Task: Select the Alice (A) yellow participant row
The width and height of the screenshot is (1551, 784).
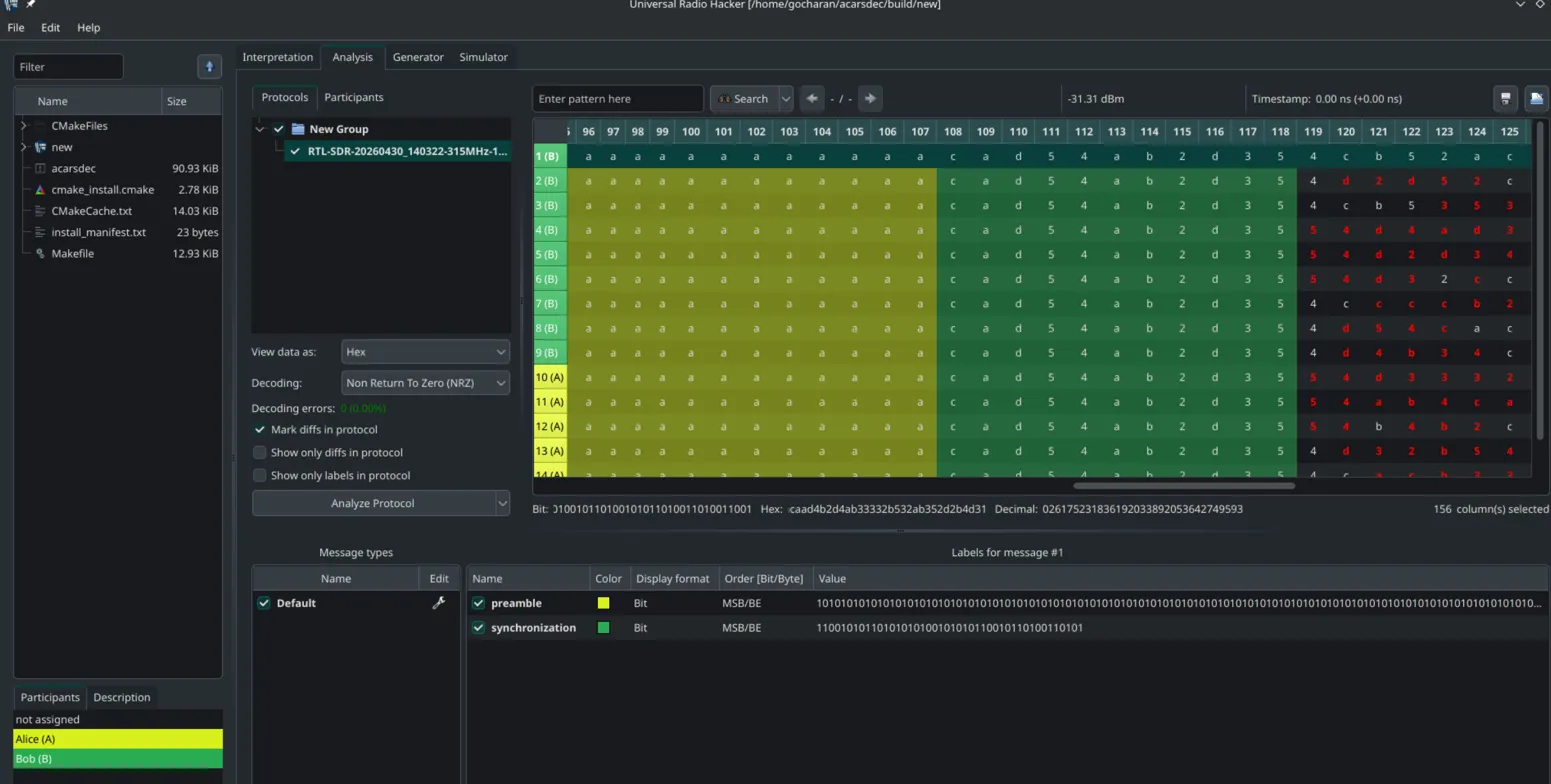Action: pyautogui.click(x=118, y=739)
